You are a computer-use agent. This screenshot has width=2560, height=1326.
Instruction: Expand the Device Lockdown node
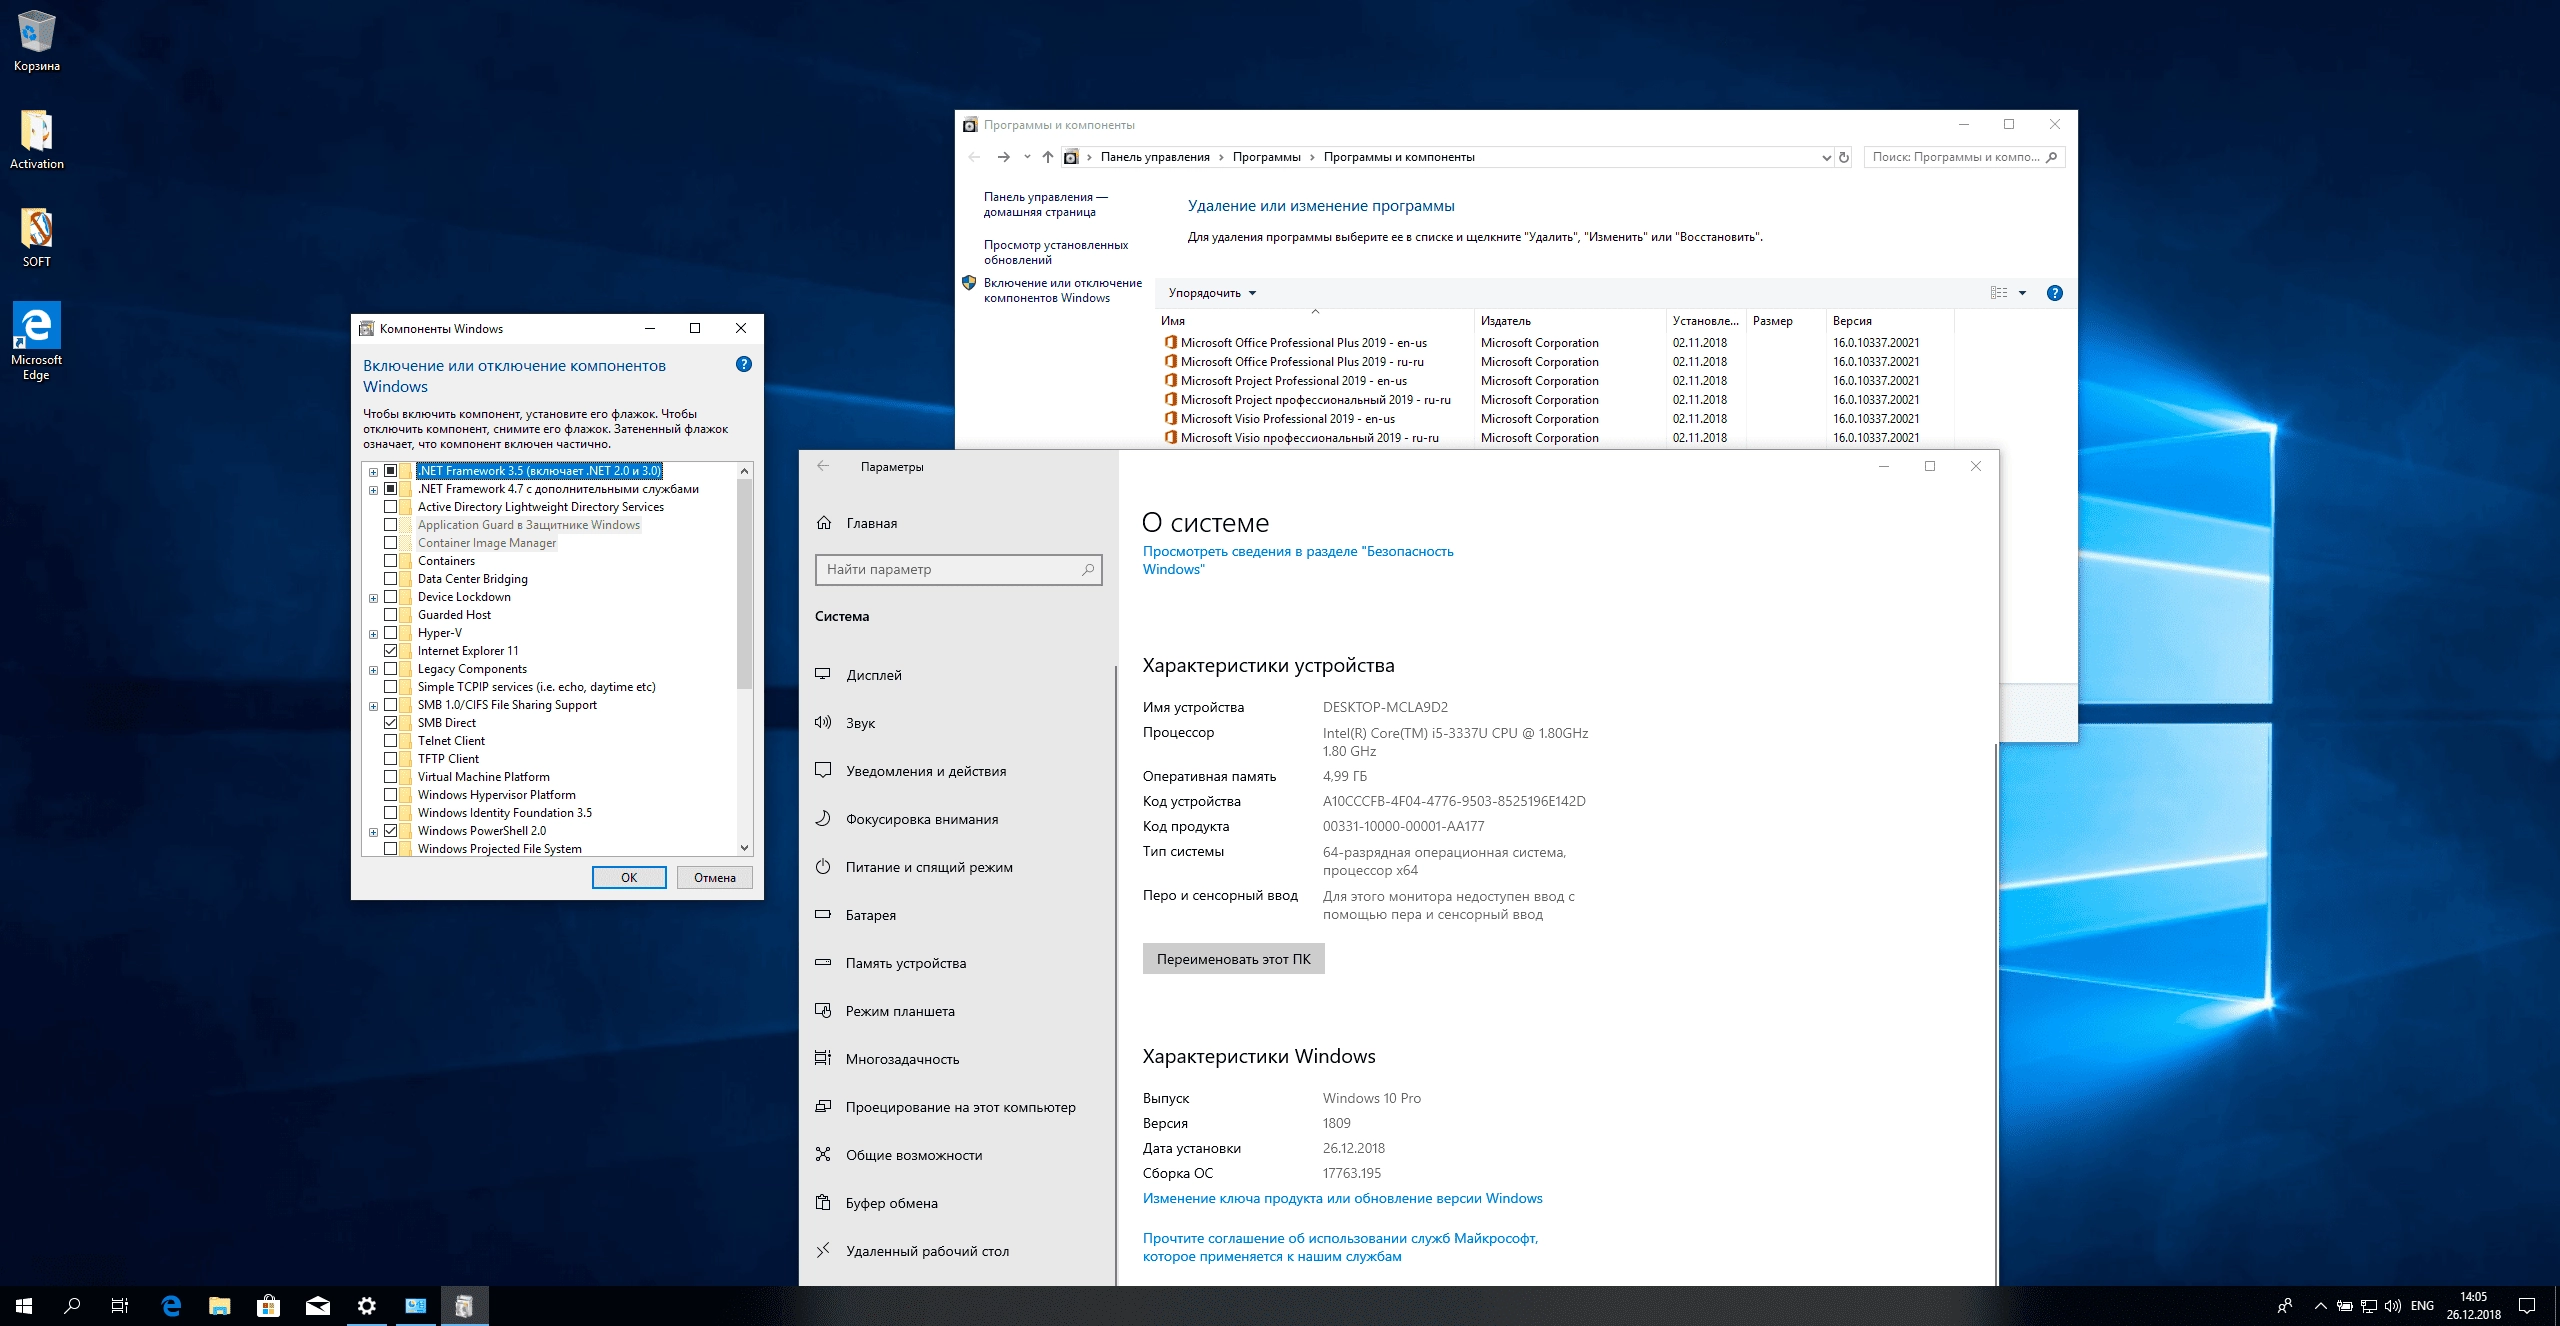373,598
